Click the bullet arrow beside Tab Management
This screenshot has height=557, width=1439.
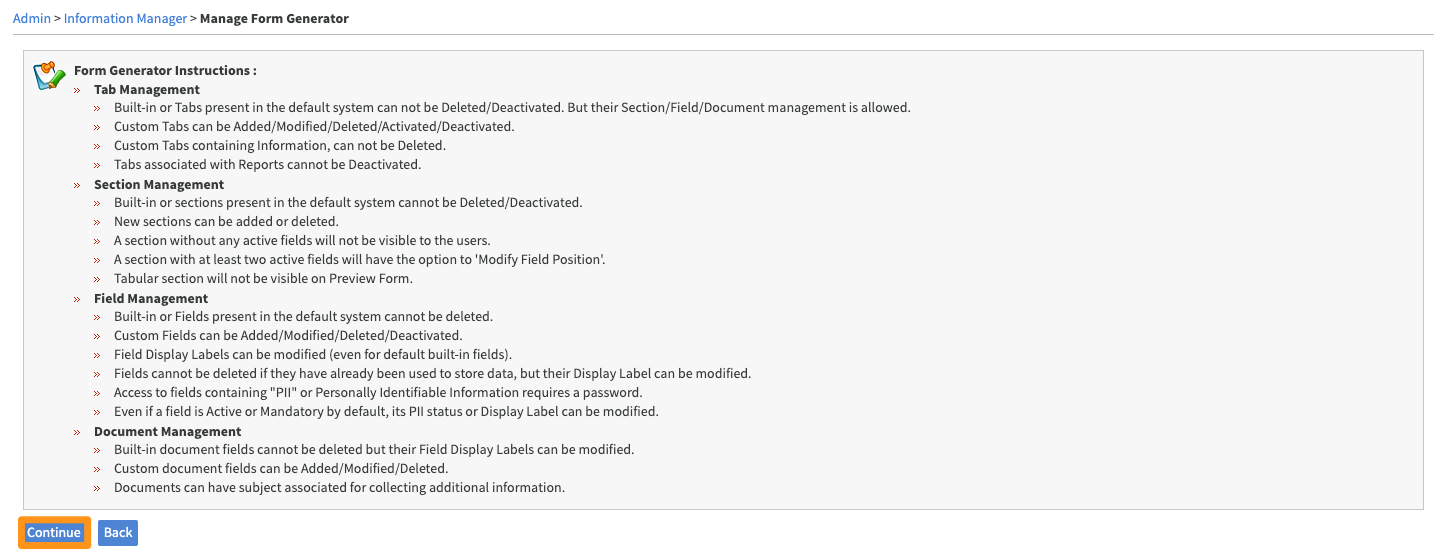tap(77, 90)
